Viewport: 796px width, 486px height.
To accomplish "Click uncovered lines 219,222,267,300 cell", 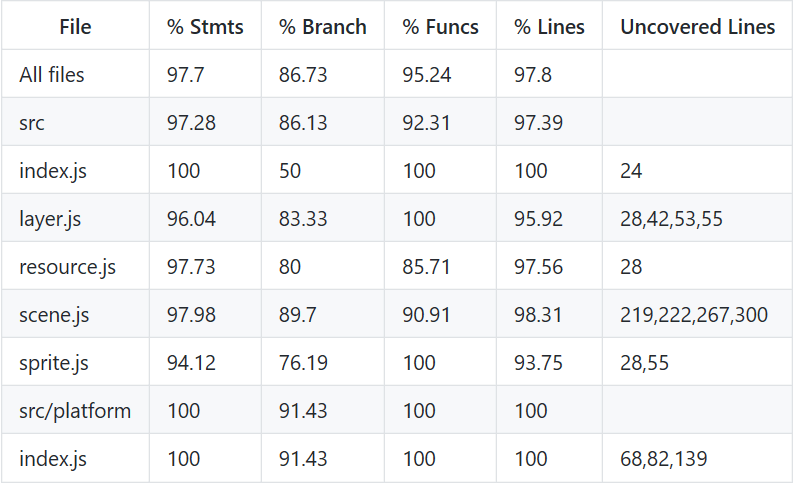I will tap(693, 315).
